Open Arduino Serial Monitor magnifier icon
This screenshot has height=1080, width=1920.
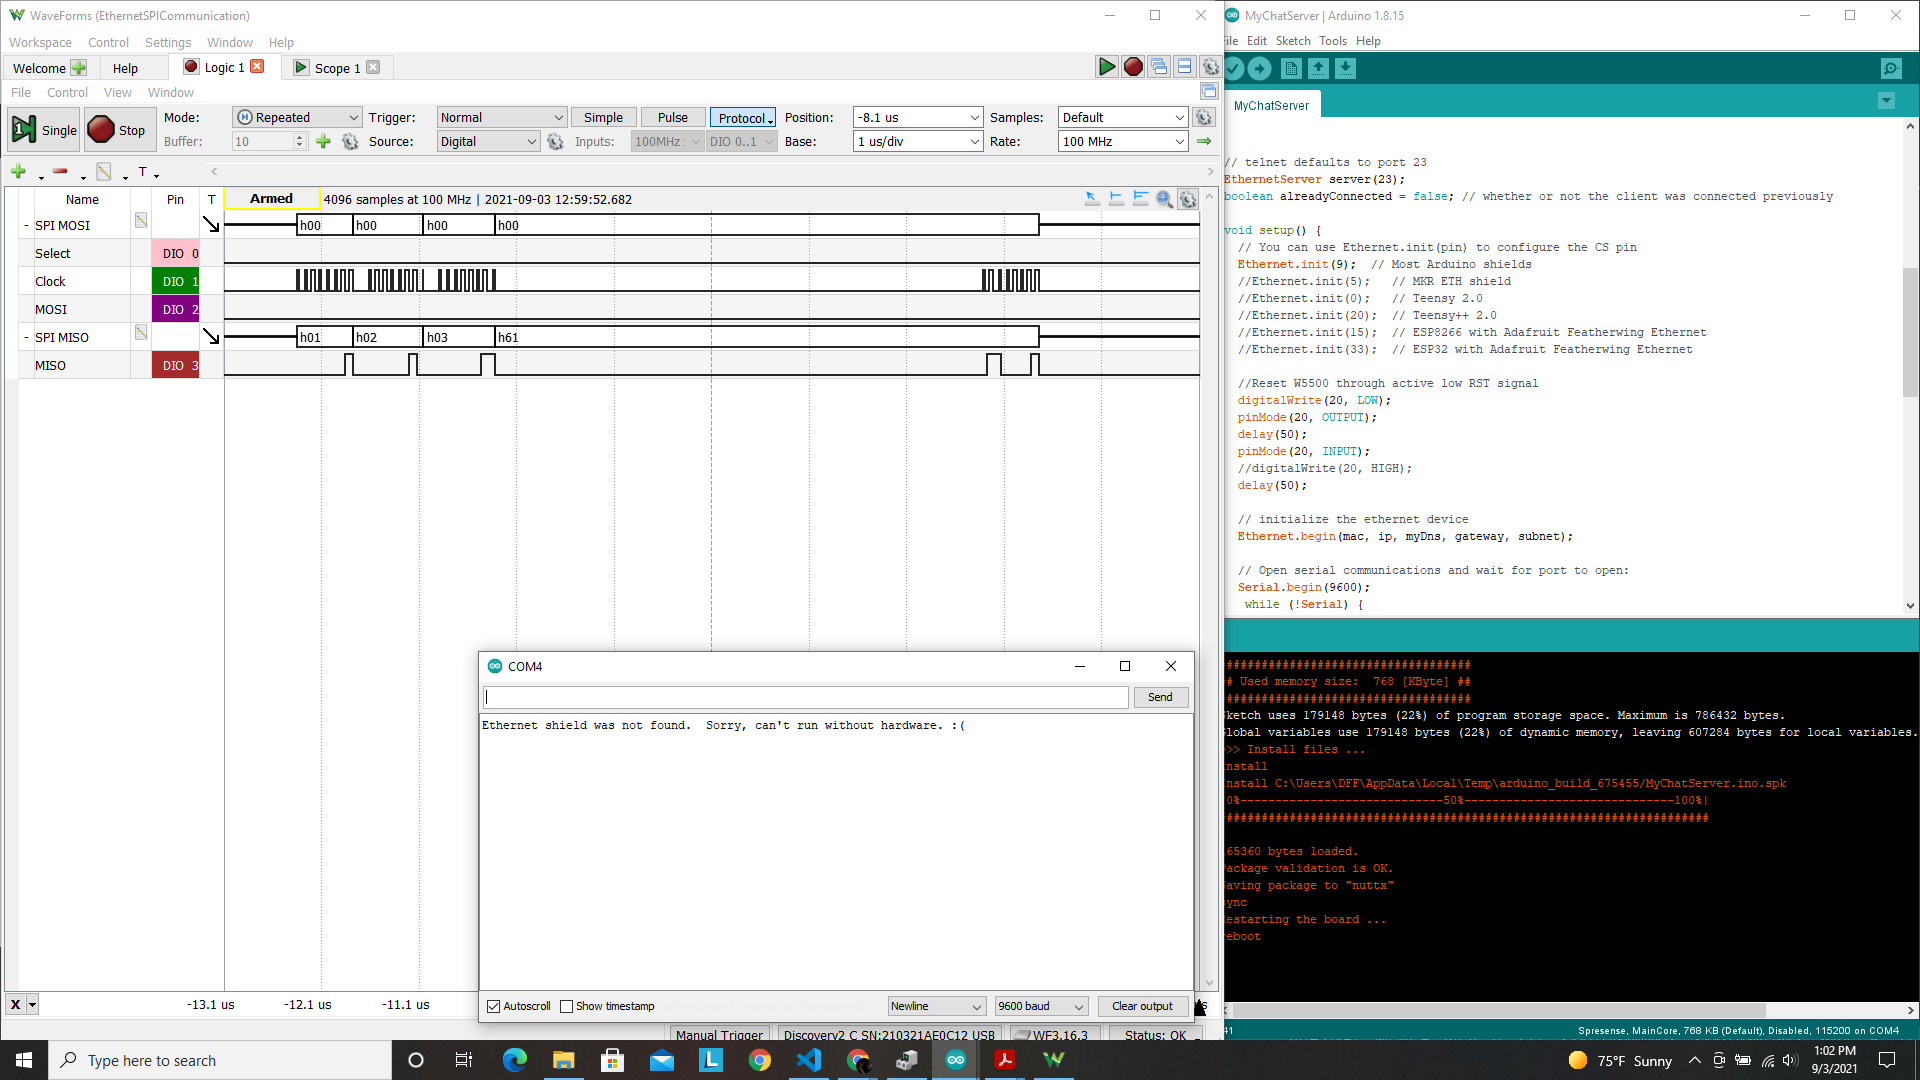click(1890, 68)
